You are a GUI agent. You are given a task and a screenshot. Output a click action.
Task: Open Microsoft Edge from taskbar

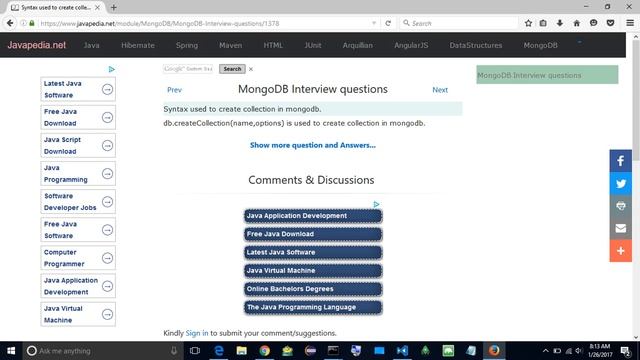click(219, 351)
